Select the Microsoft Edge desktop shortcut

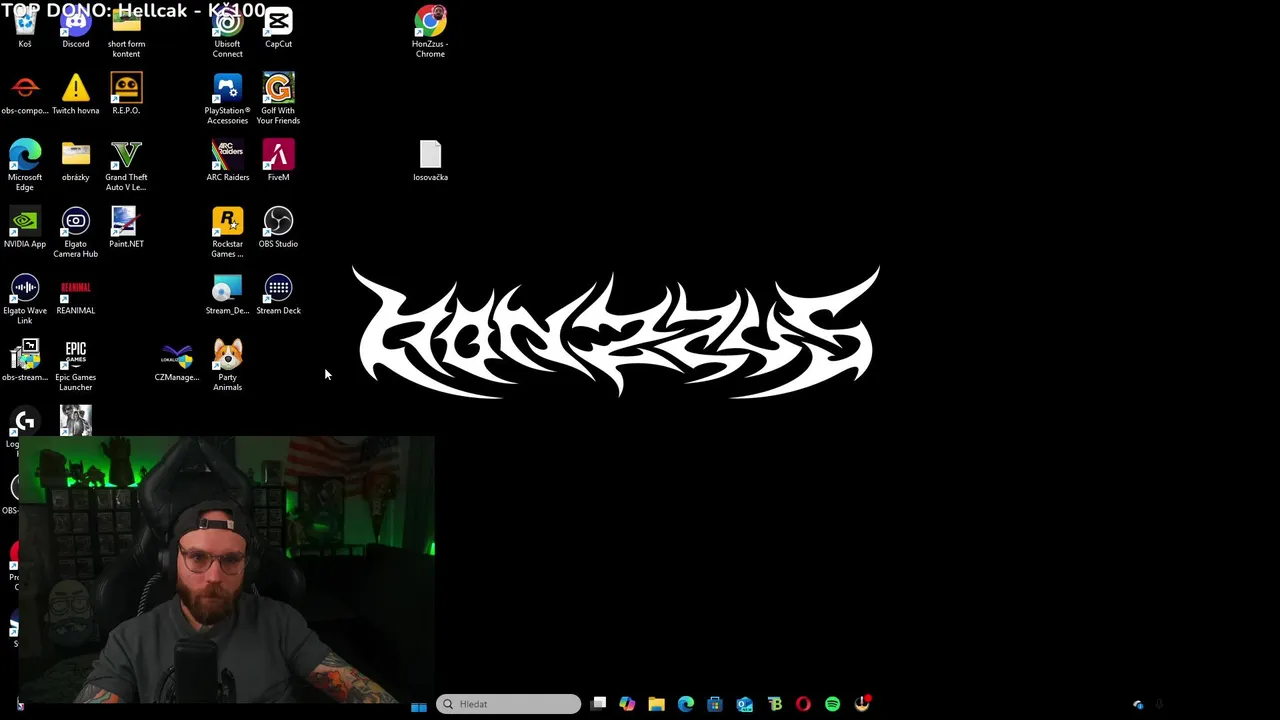coord(25,166)
